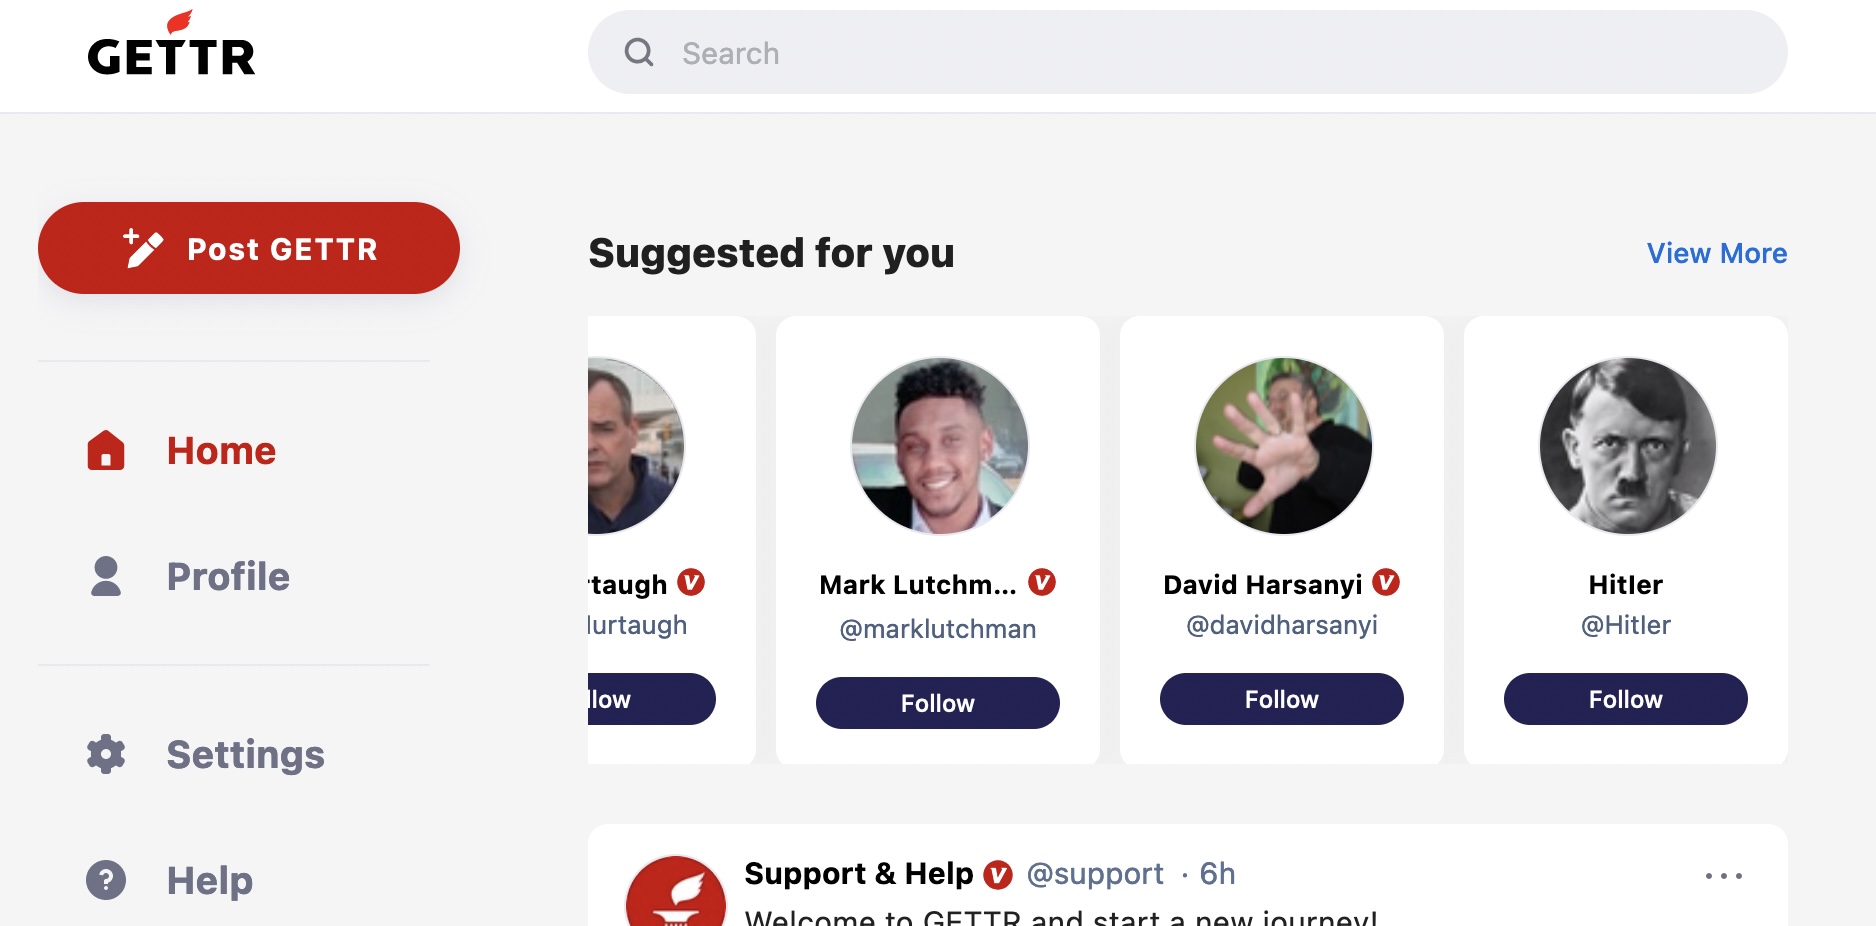Viewport: 1876px width, 926px height.
Task: Go to the Home menu item
Action: click(221, 451)
